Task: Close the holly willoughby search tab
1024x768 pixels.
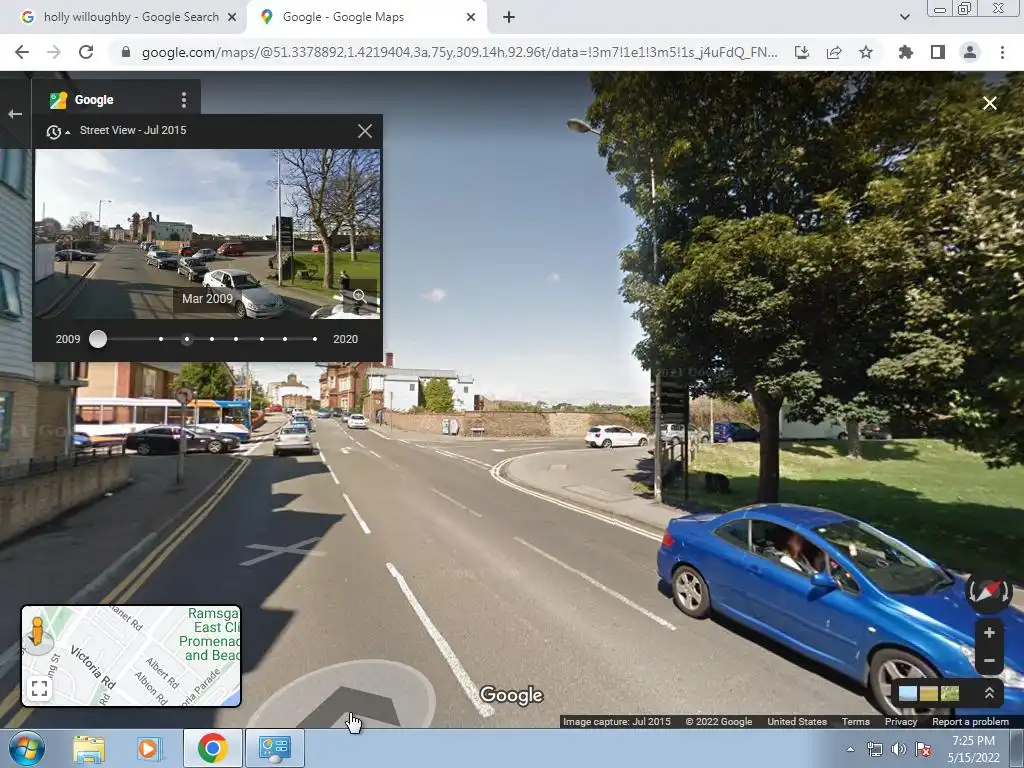Action: tap(232, 18)
